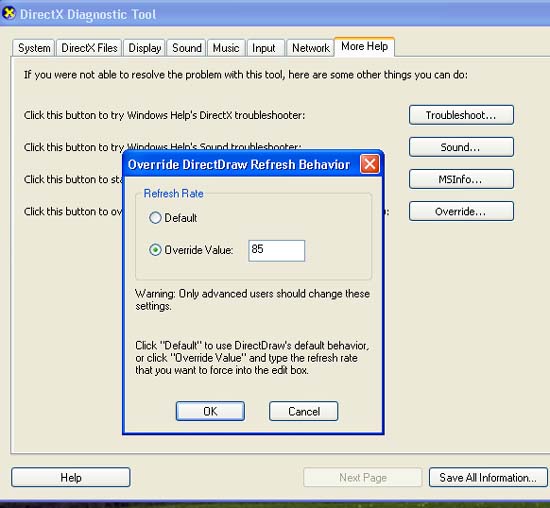550x508 pixels.
Task: Switch to the Display tab
Action: [x=144, y=48]
